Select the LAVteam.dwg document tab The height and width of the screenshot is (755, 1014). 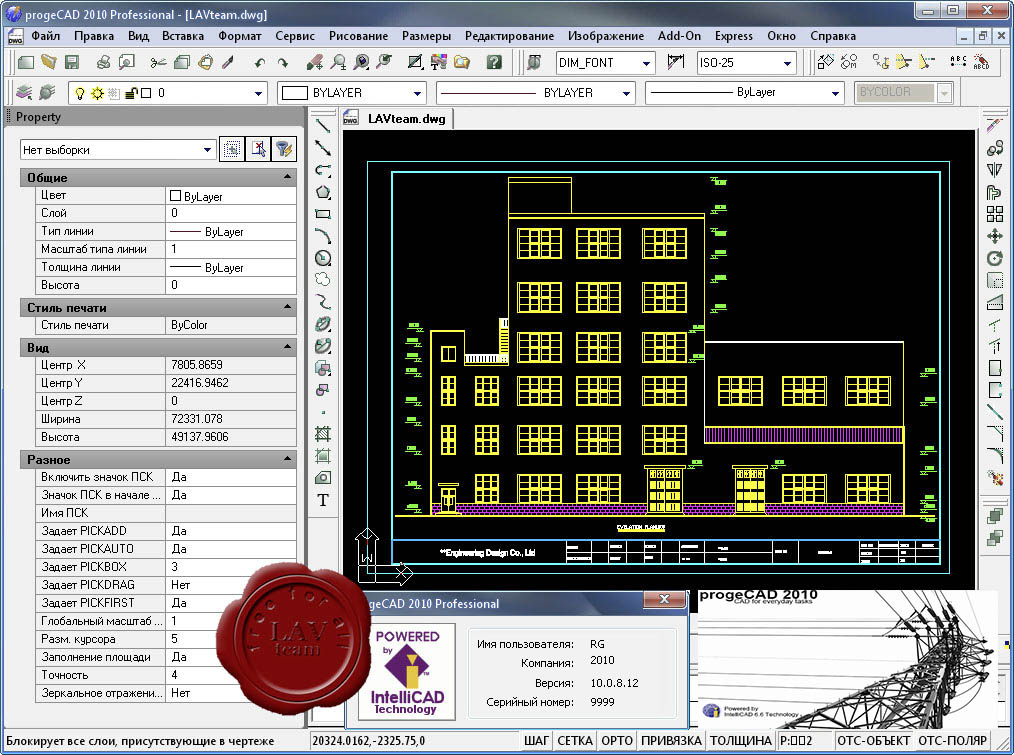[398, 118]
